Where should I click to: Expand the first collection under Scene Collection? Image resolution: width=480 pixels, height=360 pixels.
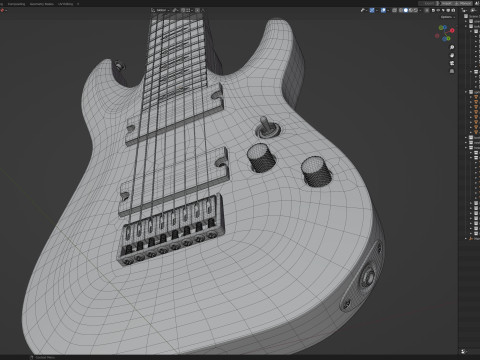467,21
